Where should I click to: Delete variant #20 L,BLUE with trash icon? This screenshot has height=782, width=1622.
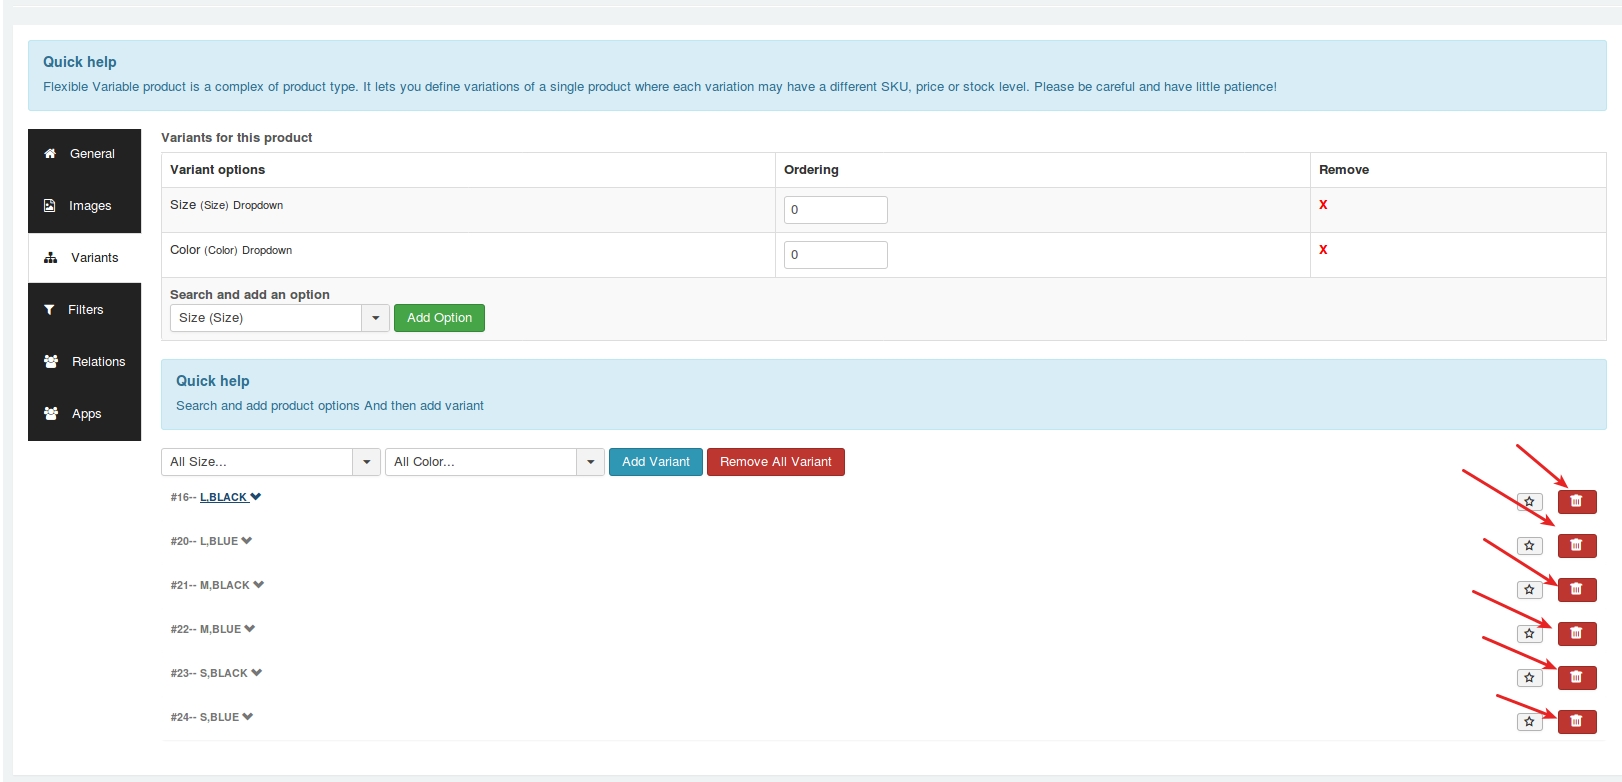tap(1577, 546)
